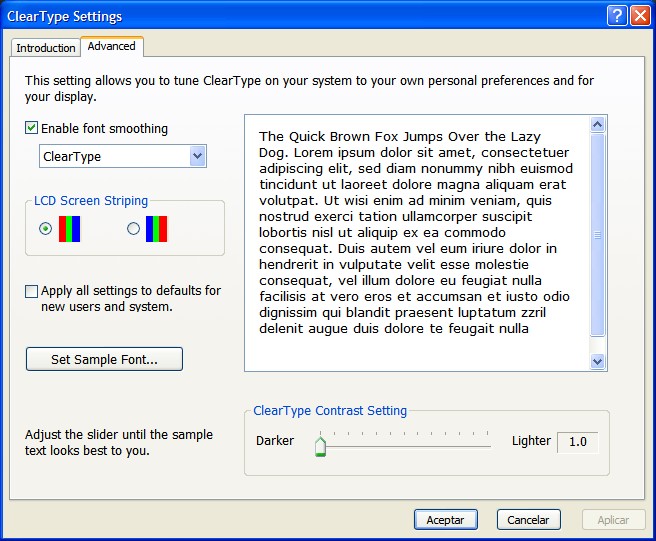Screen dimensions: 656x541
Task: Click the sample text scroll down arrow
Action: pyautogui.click(x=597, y=361)
